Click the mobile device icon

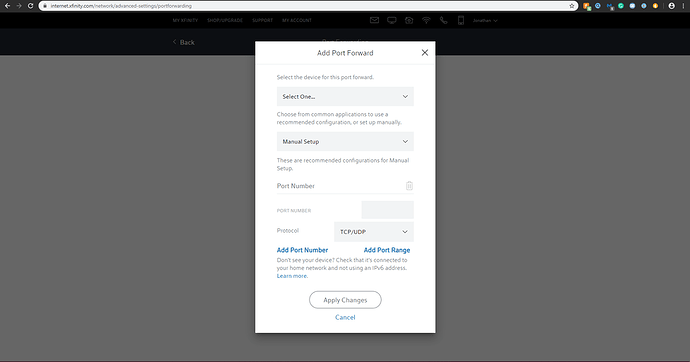[461, 20]
